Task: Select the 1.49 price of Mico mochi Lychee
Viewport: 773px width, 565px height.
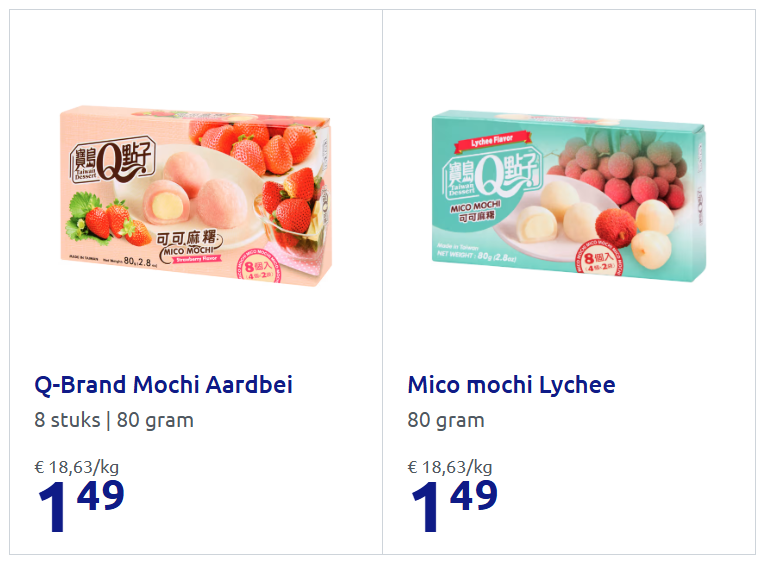Action: tap(453, 505)
